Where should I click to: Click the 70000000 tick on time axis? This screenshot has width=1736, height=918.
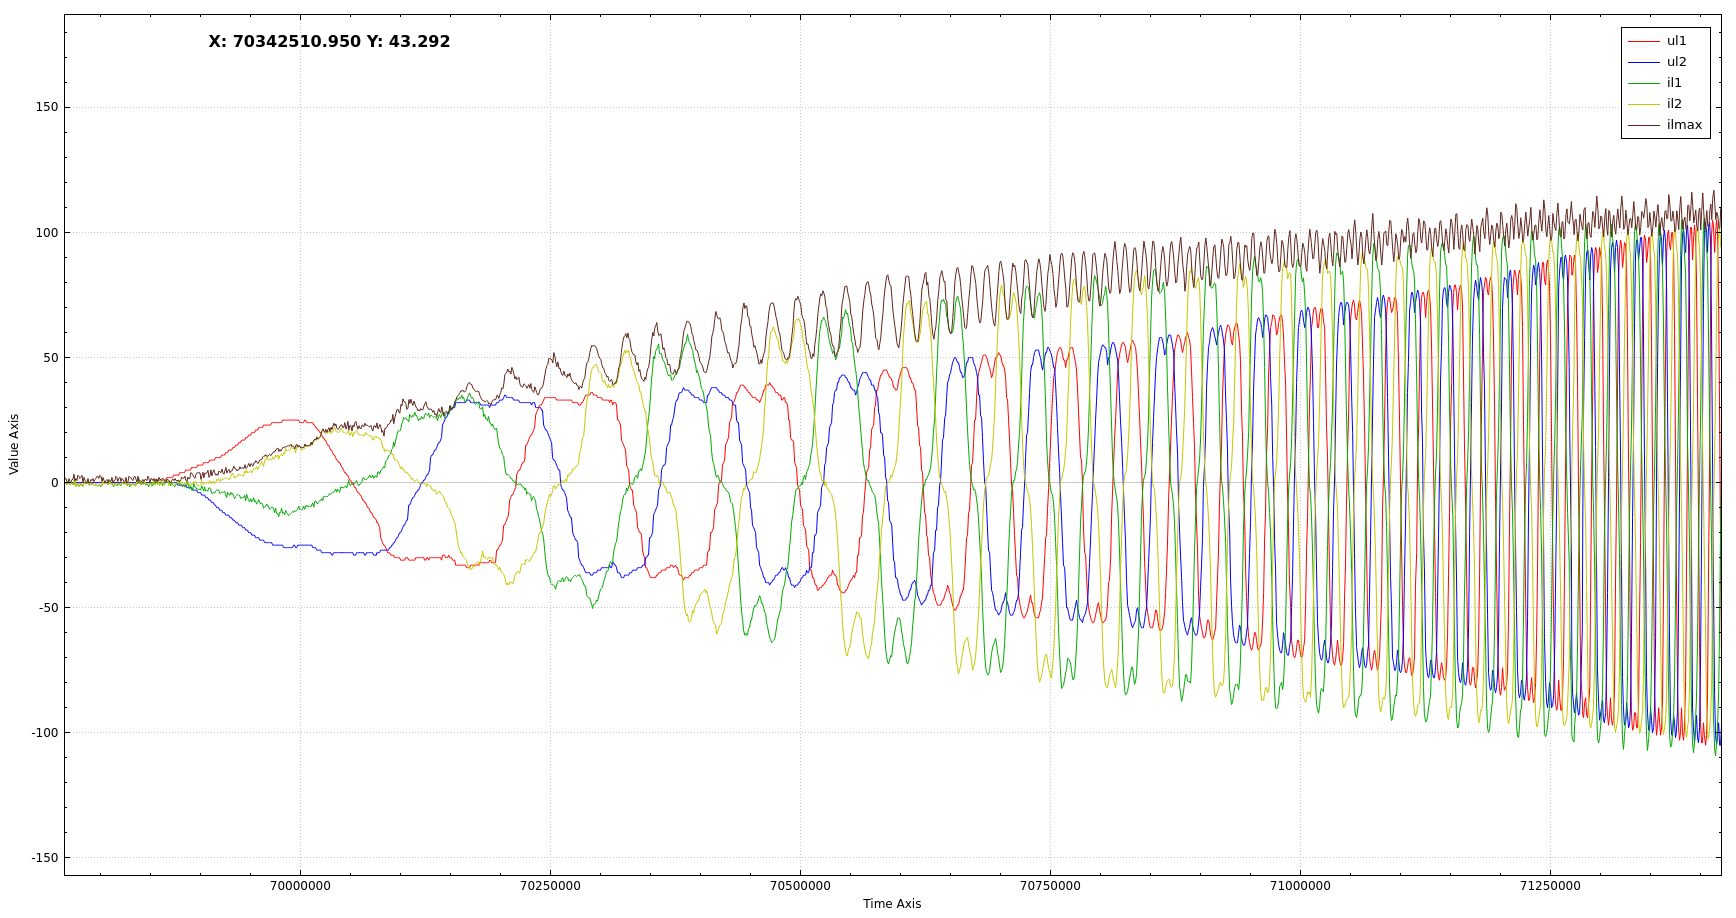click(x=300, y=886)
